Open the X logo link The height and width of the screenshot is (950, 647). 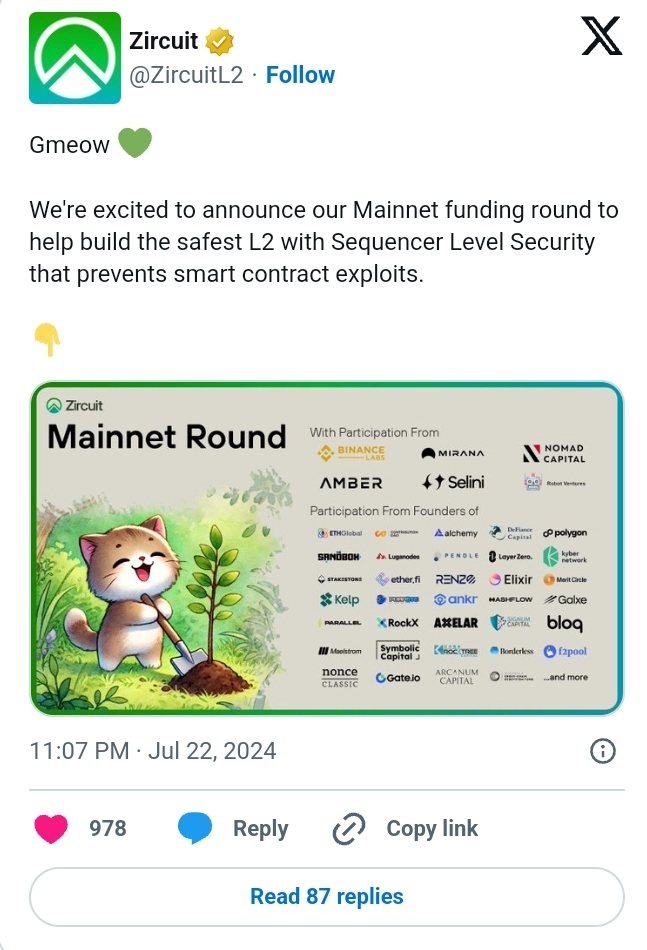tap(601, 38)
